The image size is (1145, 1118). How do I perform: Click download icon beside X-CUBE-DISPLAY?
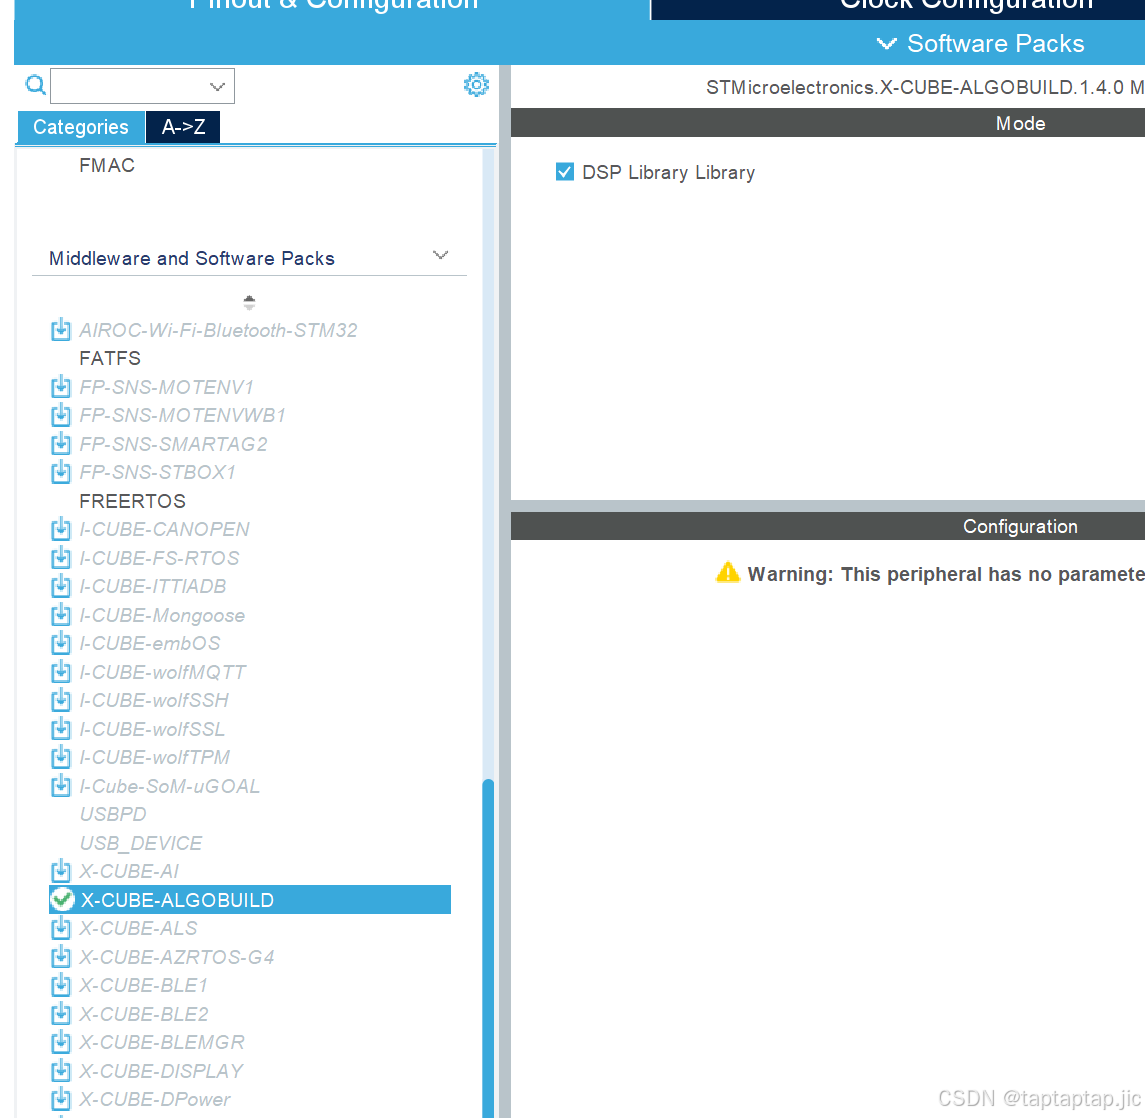(61, 1071)
